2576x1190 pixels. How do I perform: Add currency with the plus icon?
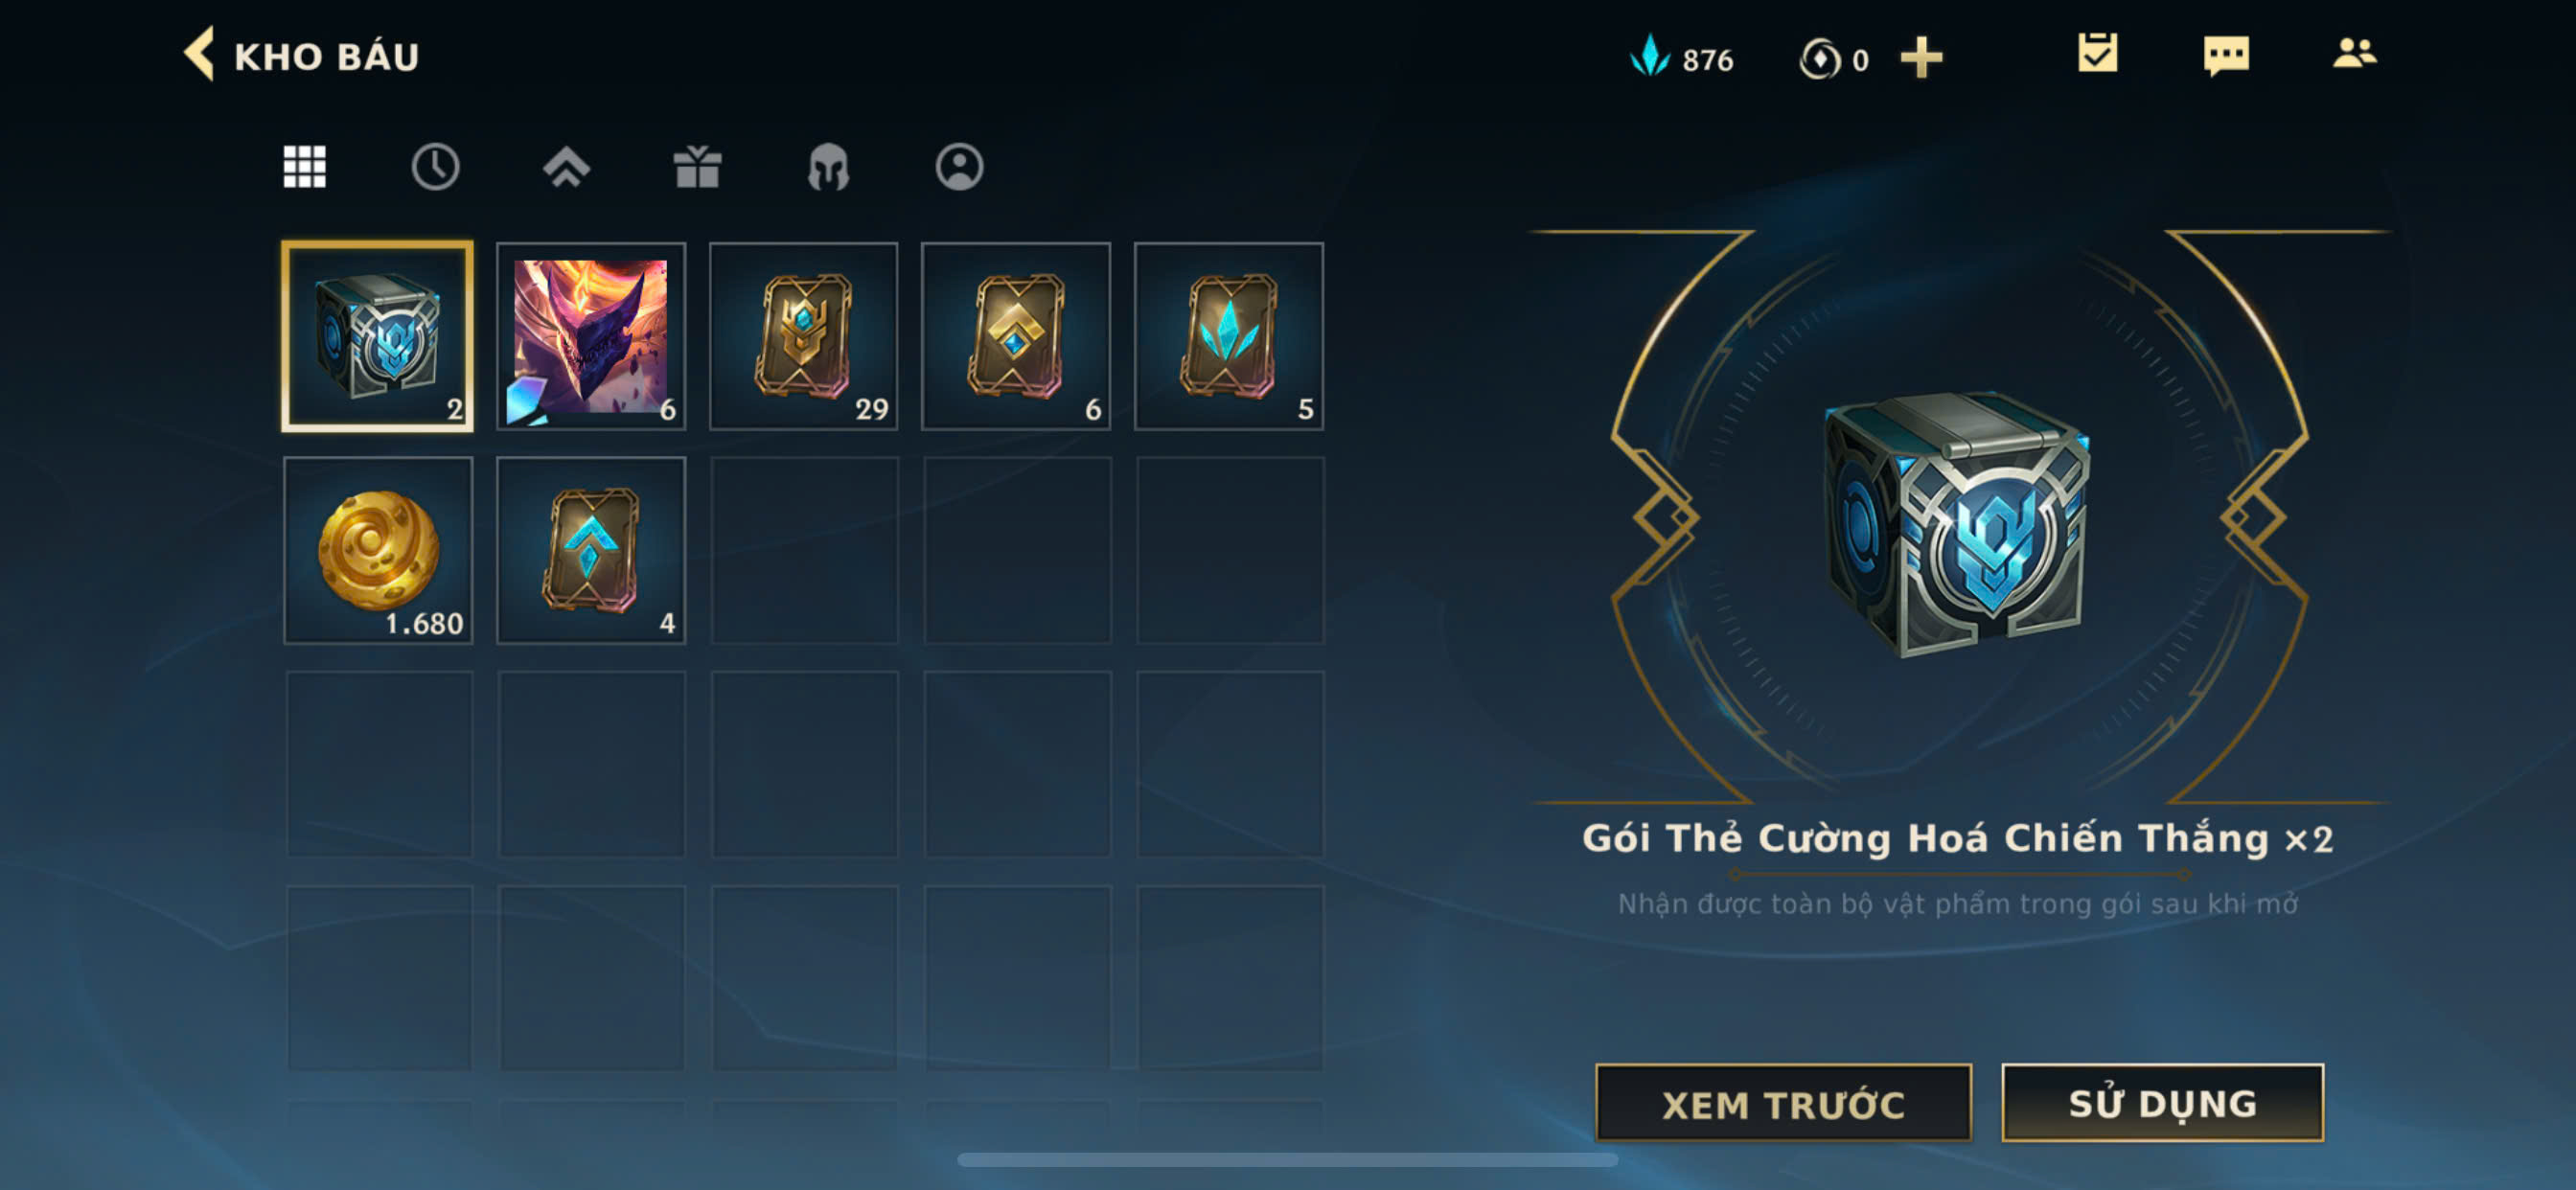pyautogui.click(x=1921, y=57)
